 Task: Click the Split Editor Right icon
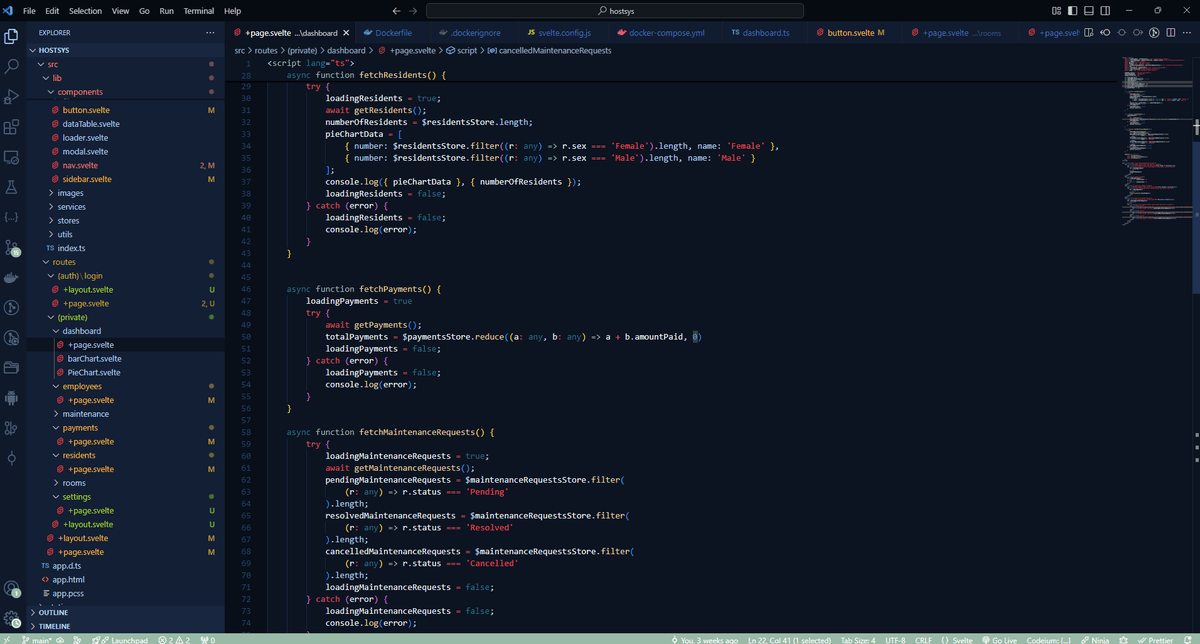(x=1170, y=32)
